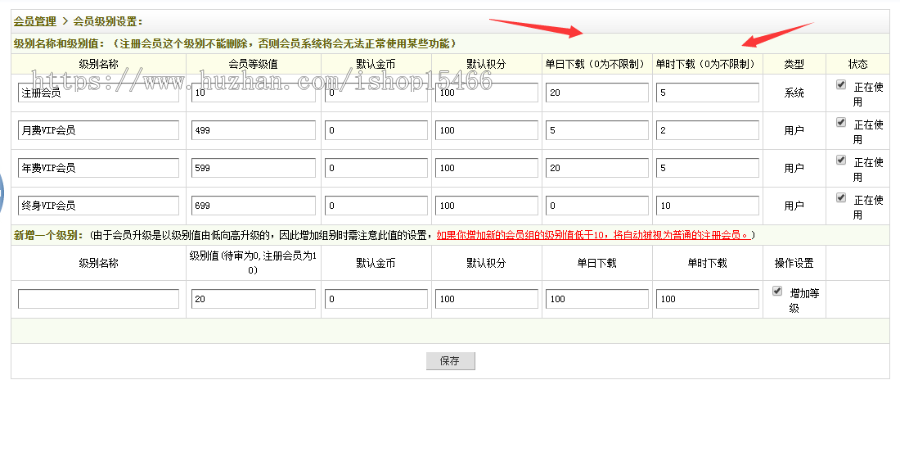Focus new level row 单时下载 field
This screenshot has height=457, width=900.
tap(706, 299)
